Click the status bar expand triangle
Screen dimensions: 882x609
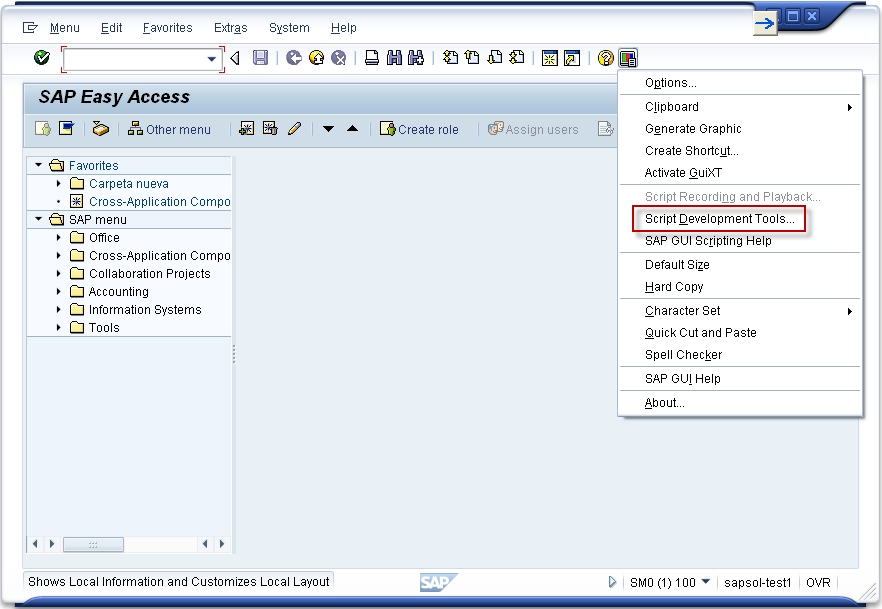point(612,582)
